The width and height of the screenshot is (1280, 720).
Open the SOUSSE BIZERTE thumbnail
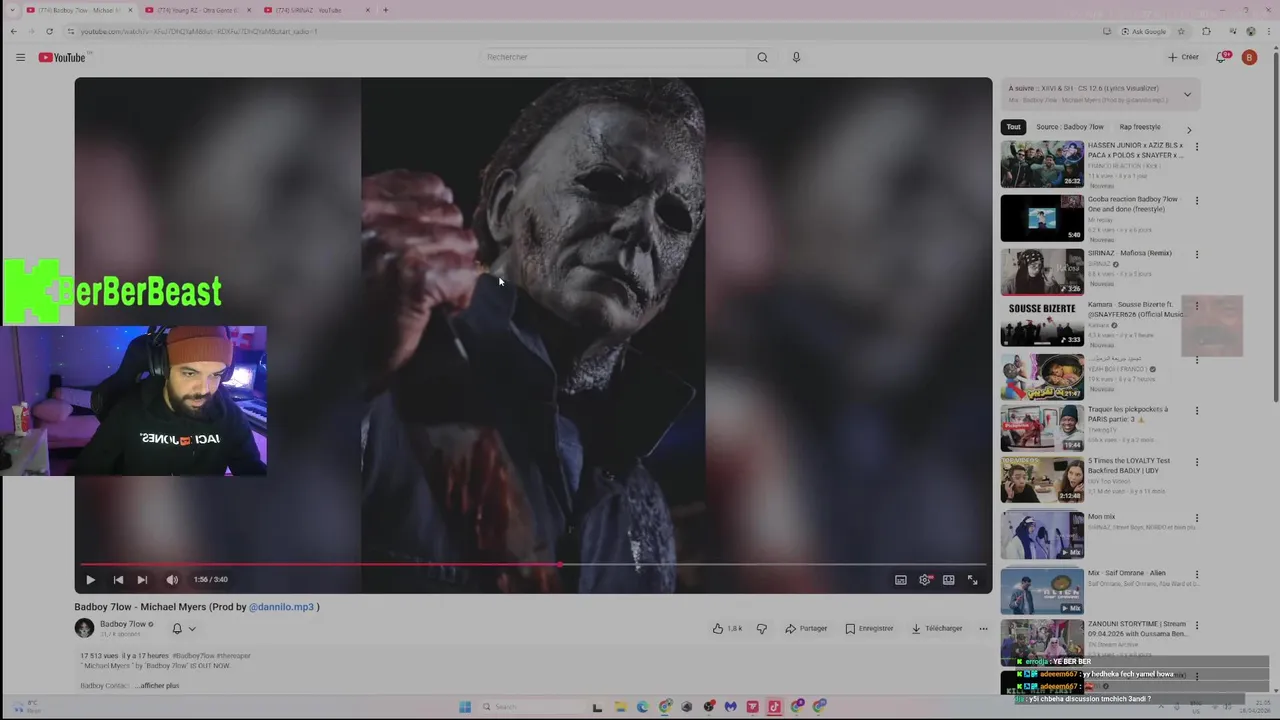point(1042,323)
